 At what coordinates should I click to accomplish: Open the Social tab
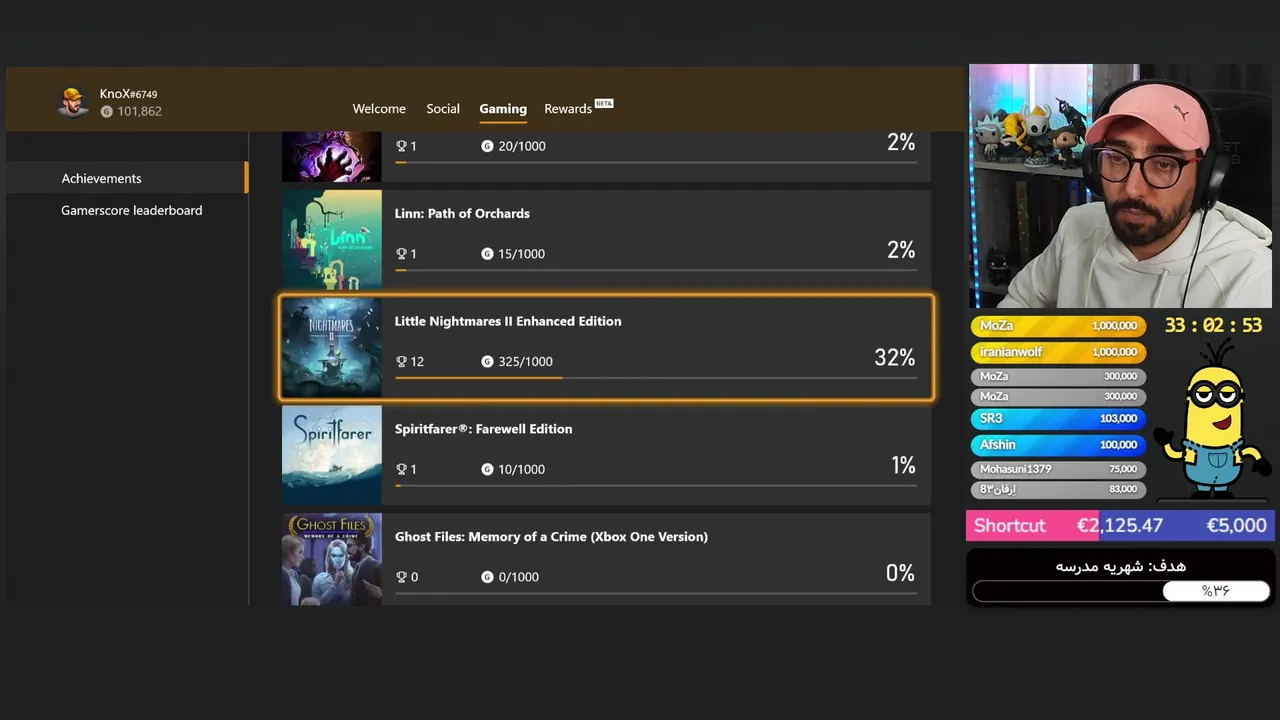click(443, 109)
